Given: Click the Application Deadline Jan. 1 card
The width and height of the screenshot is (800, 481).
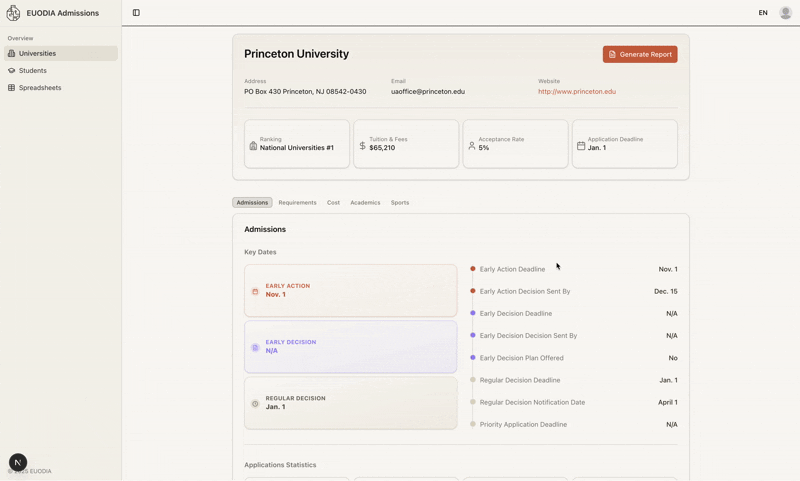Looking at the screenshot, I should point(624,144).
